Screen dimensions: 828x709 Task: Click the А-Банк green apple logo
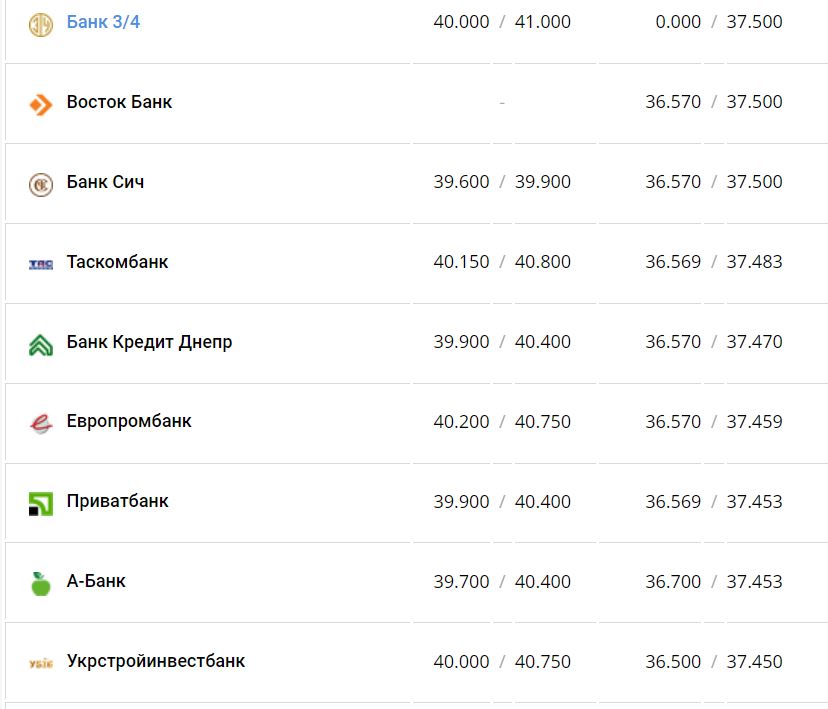pos(40,583)
